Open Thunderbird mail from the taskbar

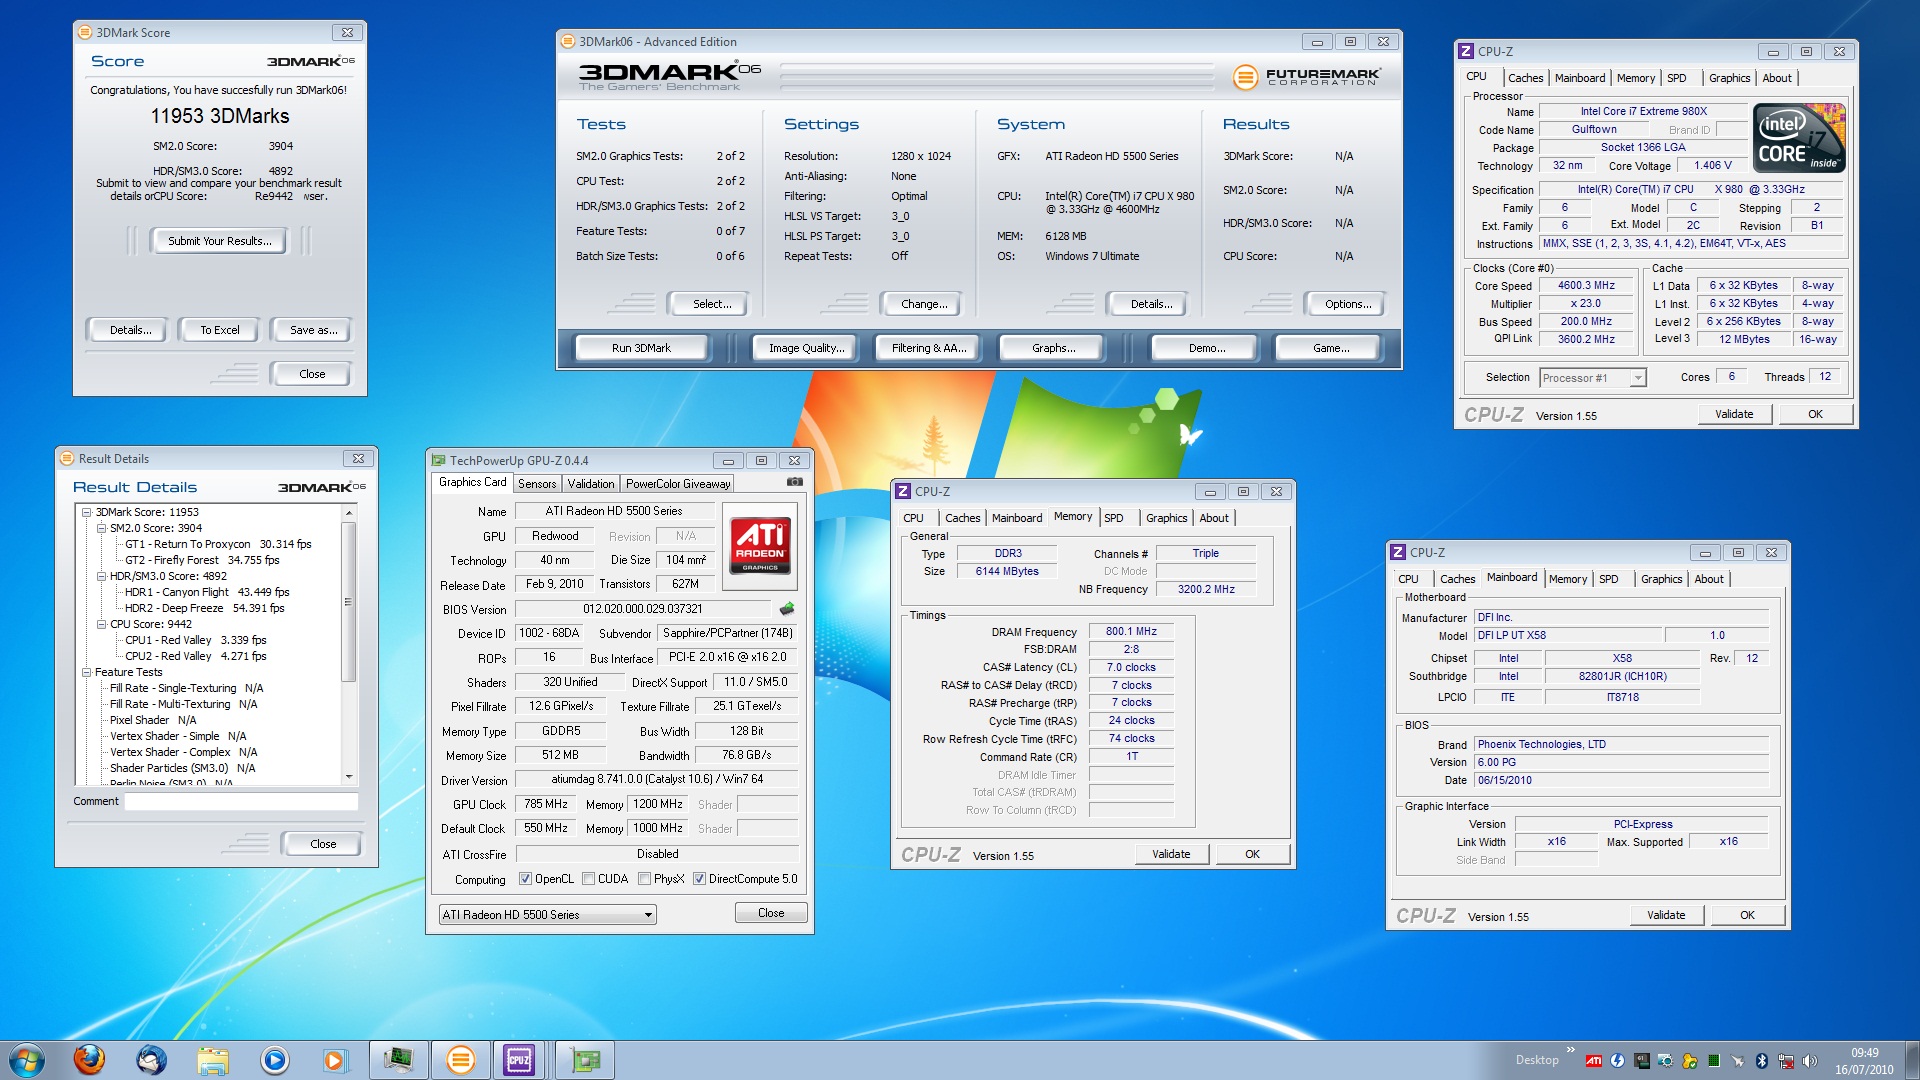151,1059
